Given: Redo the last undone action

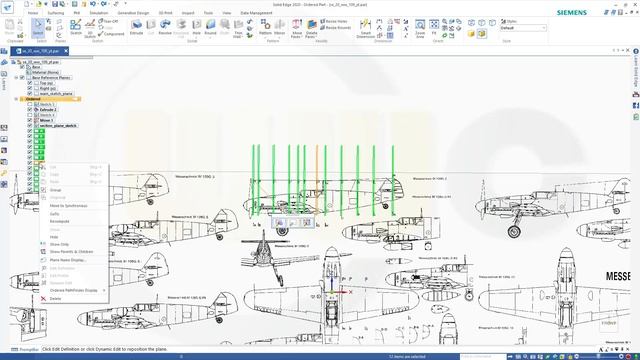Looking at the screenshot, I should pos(104,4).
